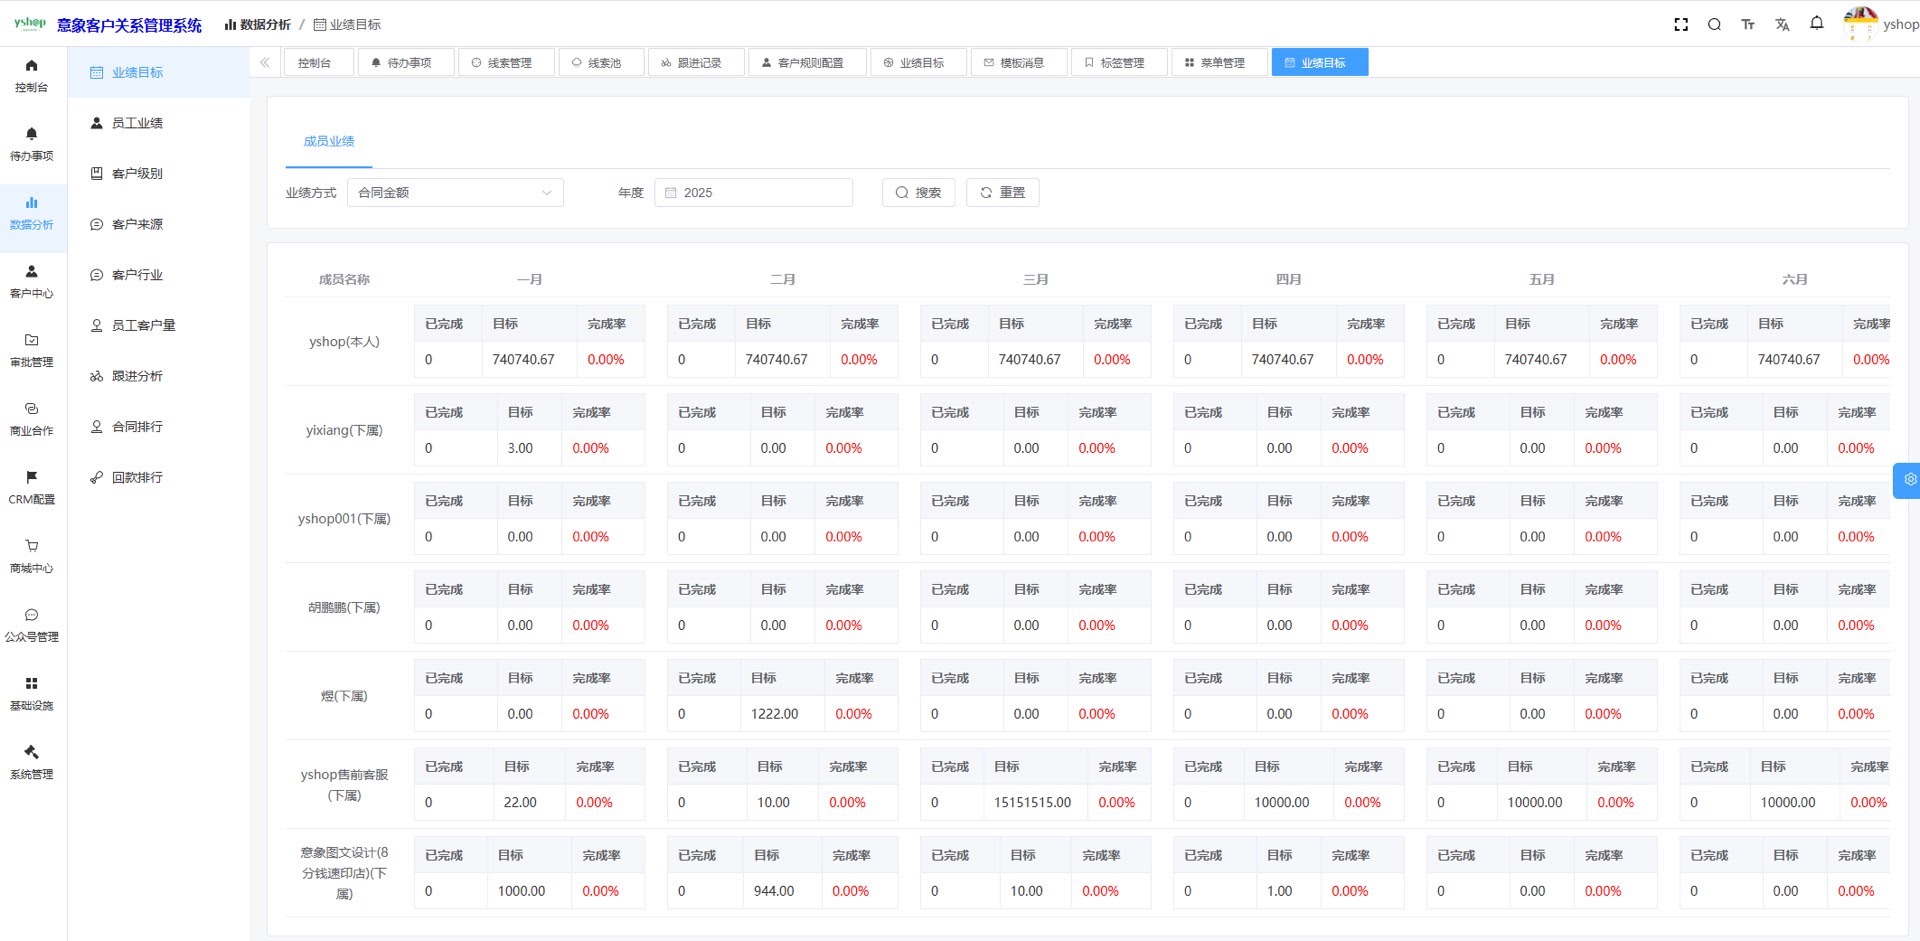The height and width of the screenshot is (941, 1920).
Task: Collapse tabs with double-chevron icon
Action: (x=265, y=63)
